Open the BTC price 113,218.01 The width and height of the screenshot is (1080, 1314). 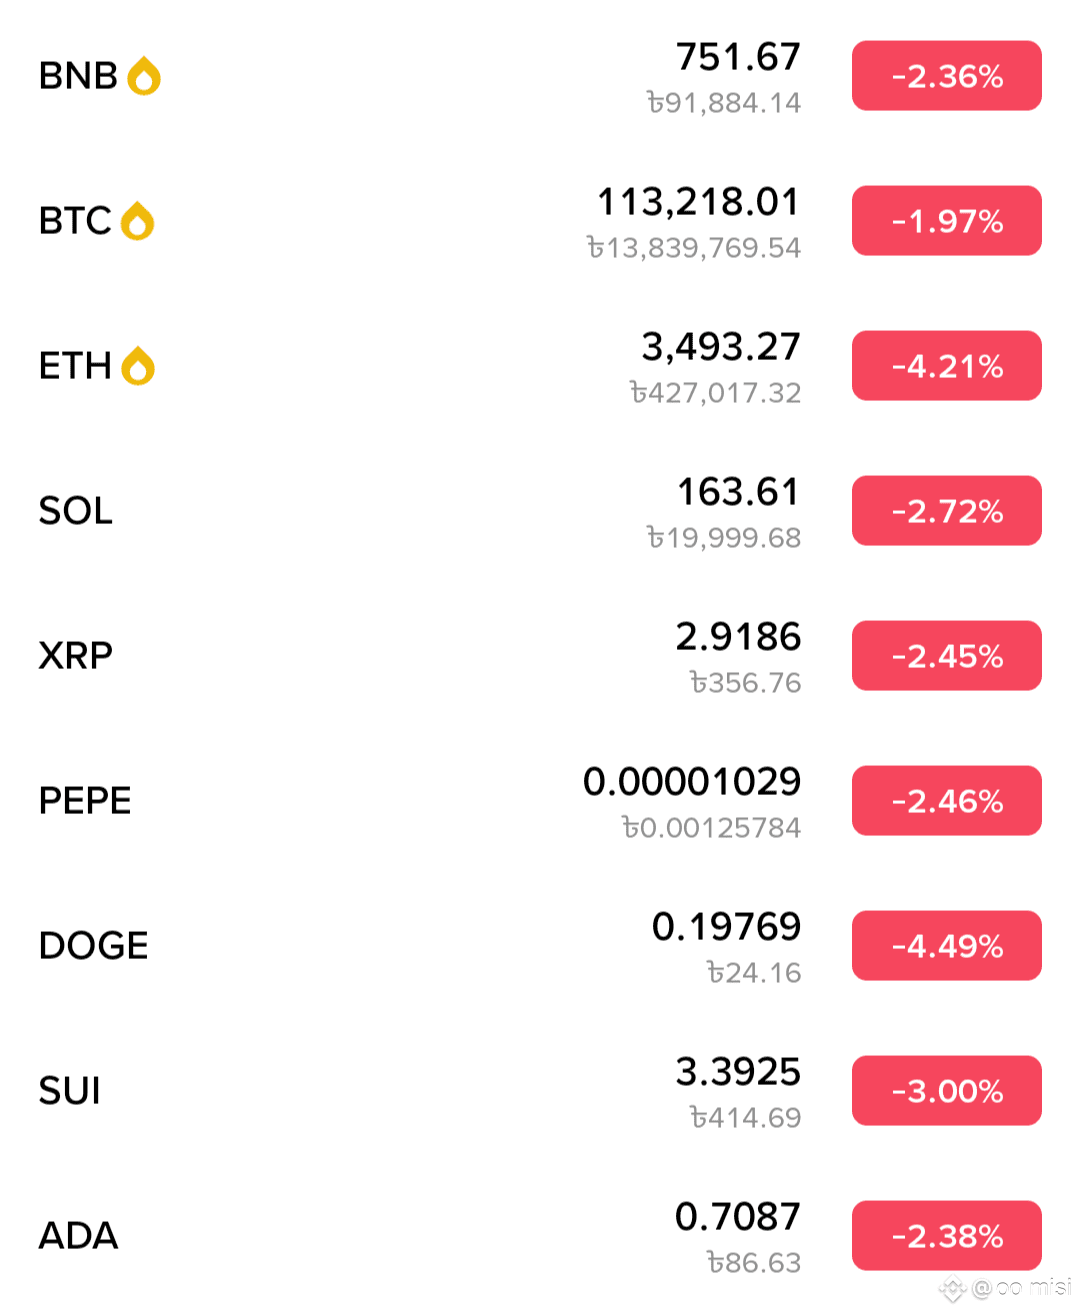click(698, 202)
